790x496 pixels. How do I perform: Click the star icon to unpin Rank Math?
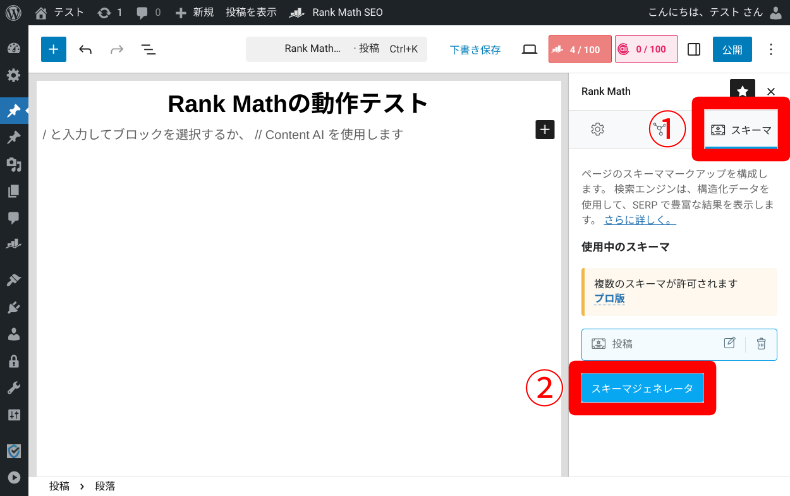pos(741,91)
